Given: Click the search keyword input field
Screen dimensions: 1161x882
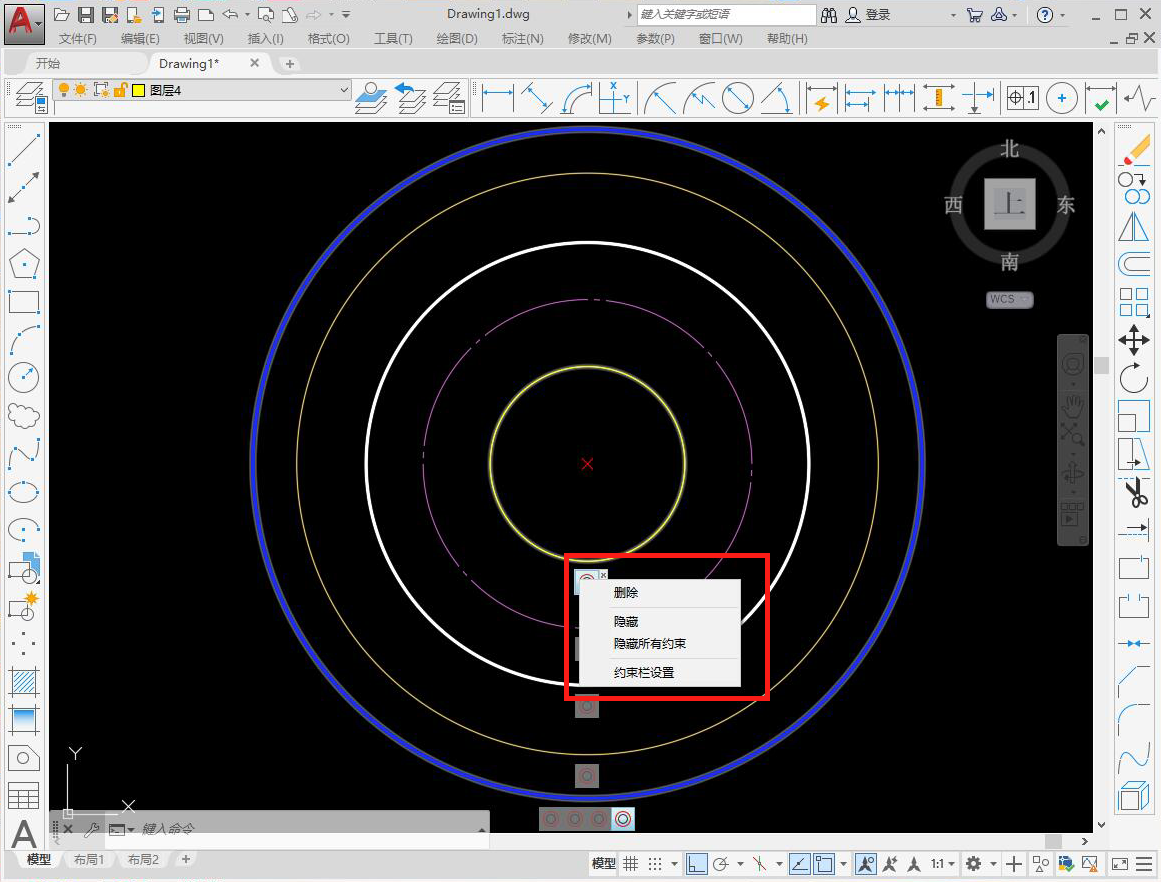Looking at the screenshot, I should click(x=726, y=15).
